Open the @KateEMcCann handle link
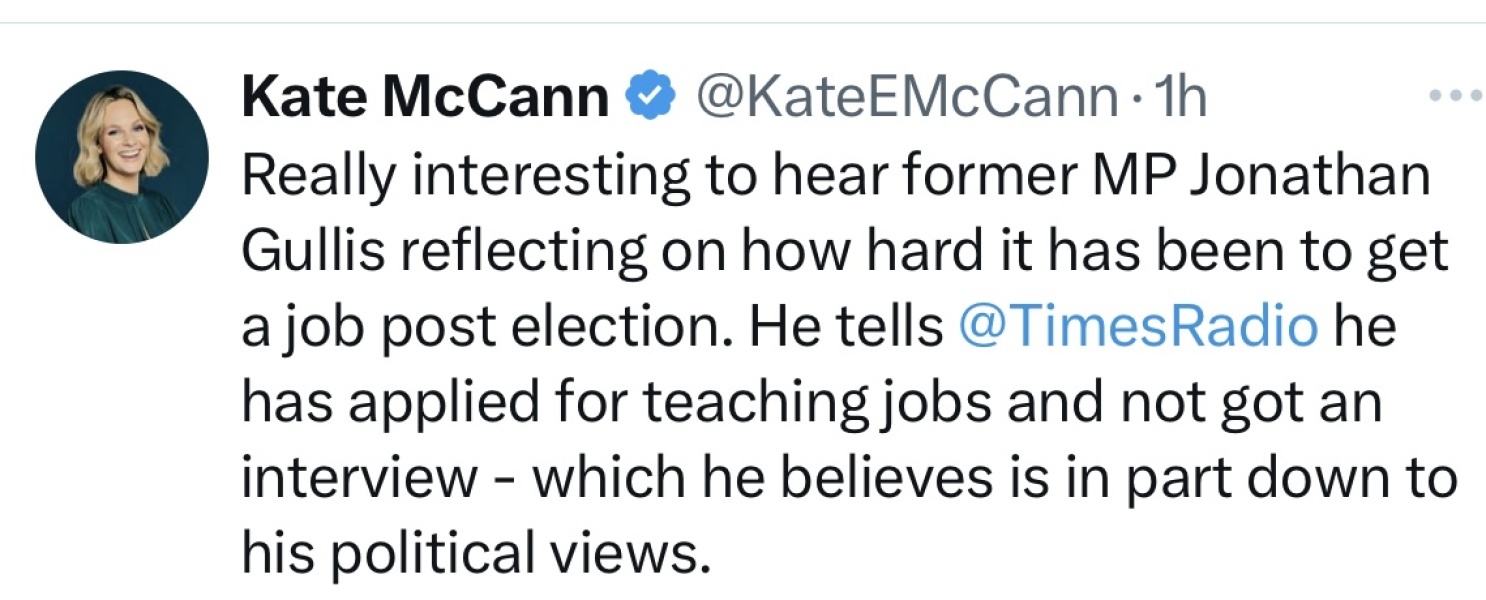Screen dimensions: 1486x600 (905, 98)
